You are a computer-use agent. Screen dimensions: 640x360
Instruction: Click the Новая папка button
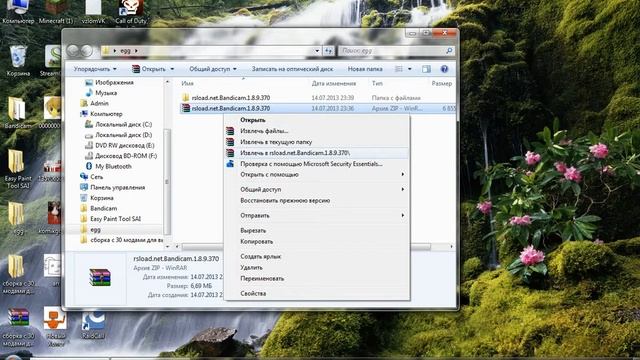pyautogui.click(x=365, y=69)
